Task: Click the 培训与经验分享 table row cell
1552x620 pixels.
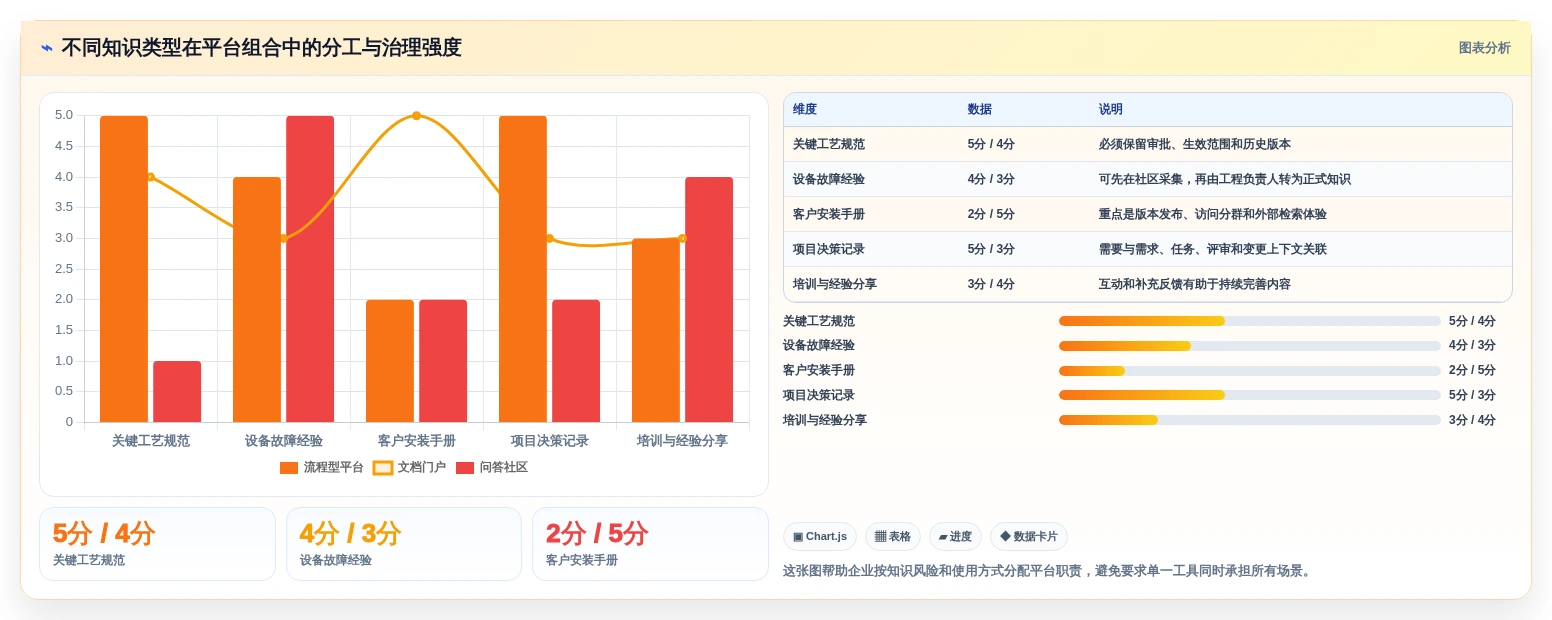Action: 870,284
